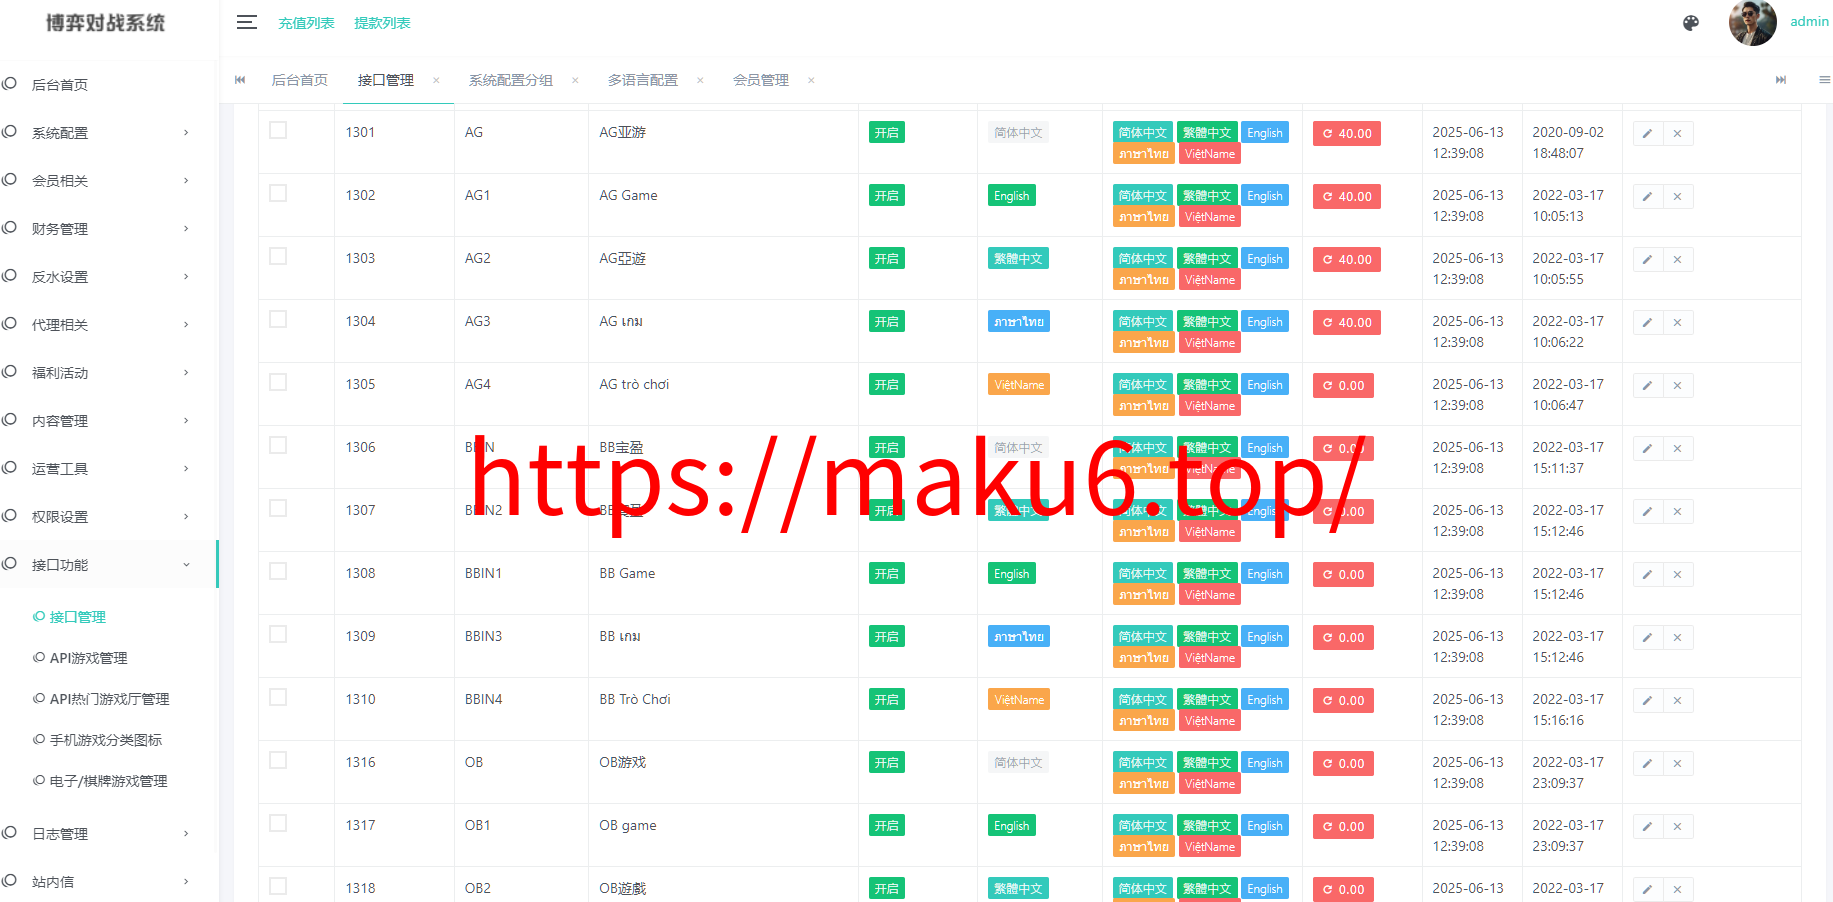This screenshot has height=902, width=1833.
Task: Collapse sidebar with hamburger menu icon
Action: click(247, 22)
